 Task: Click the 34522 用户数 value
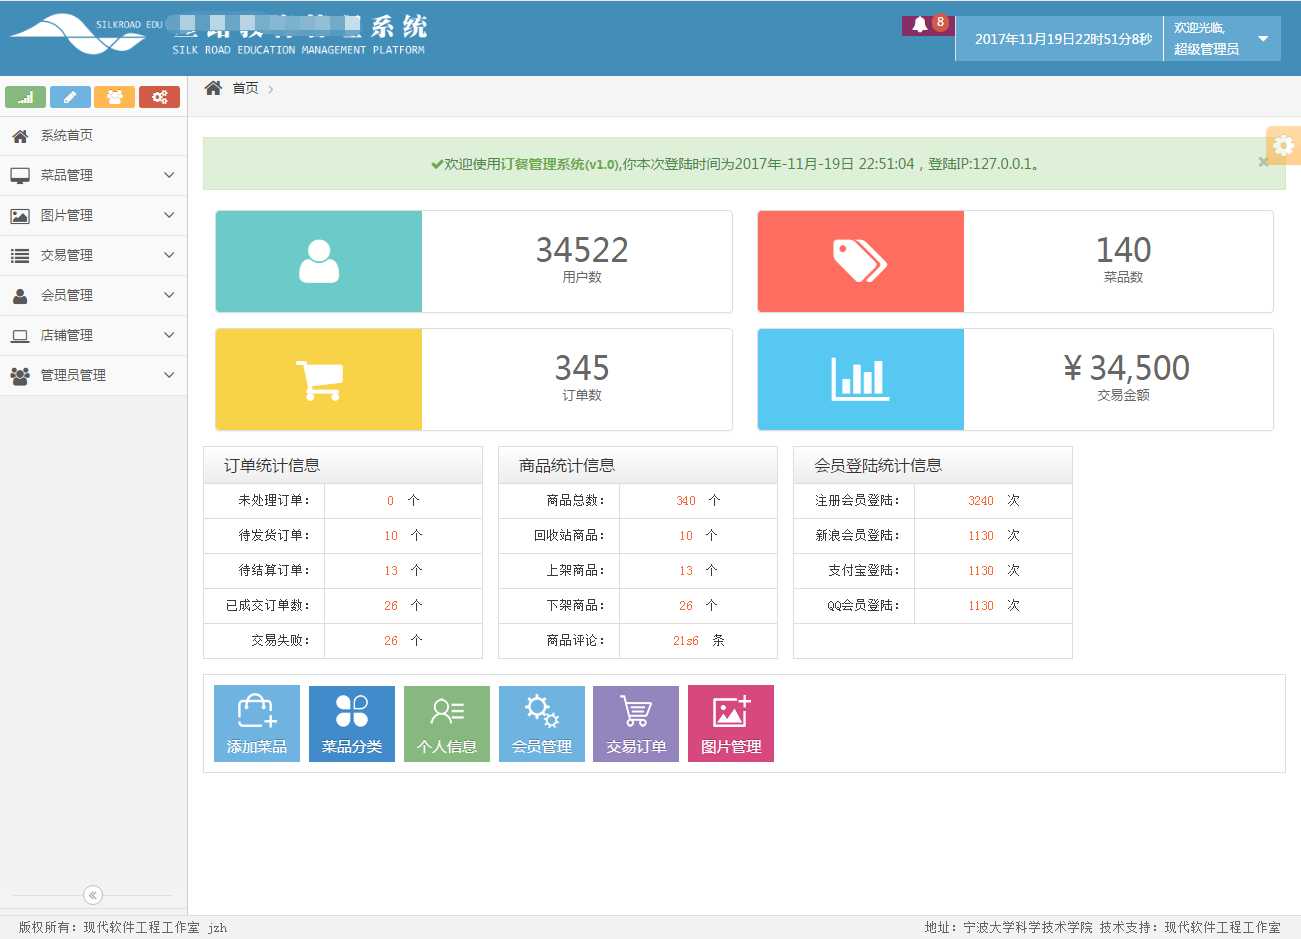[582, 250]
